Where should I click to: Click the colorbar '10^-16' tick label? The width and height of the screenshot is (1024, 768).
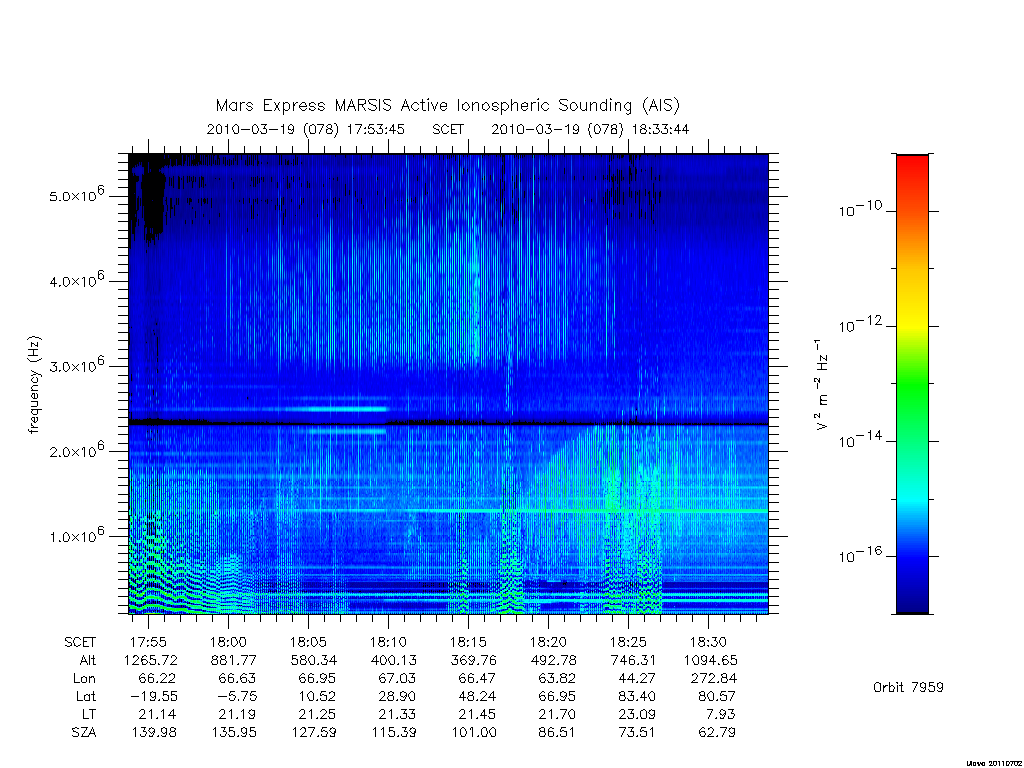(860, 554)
